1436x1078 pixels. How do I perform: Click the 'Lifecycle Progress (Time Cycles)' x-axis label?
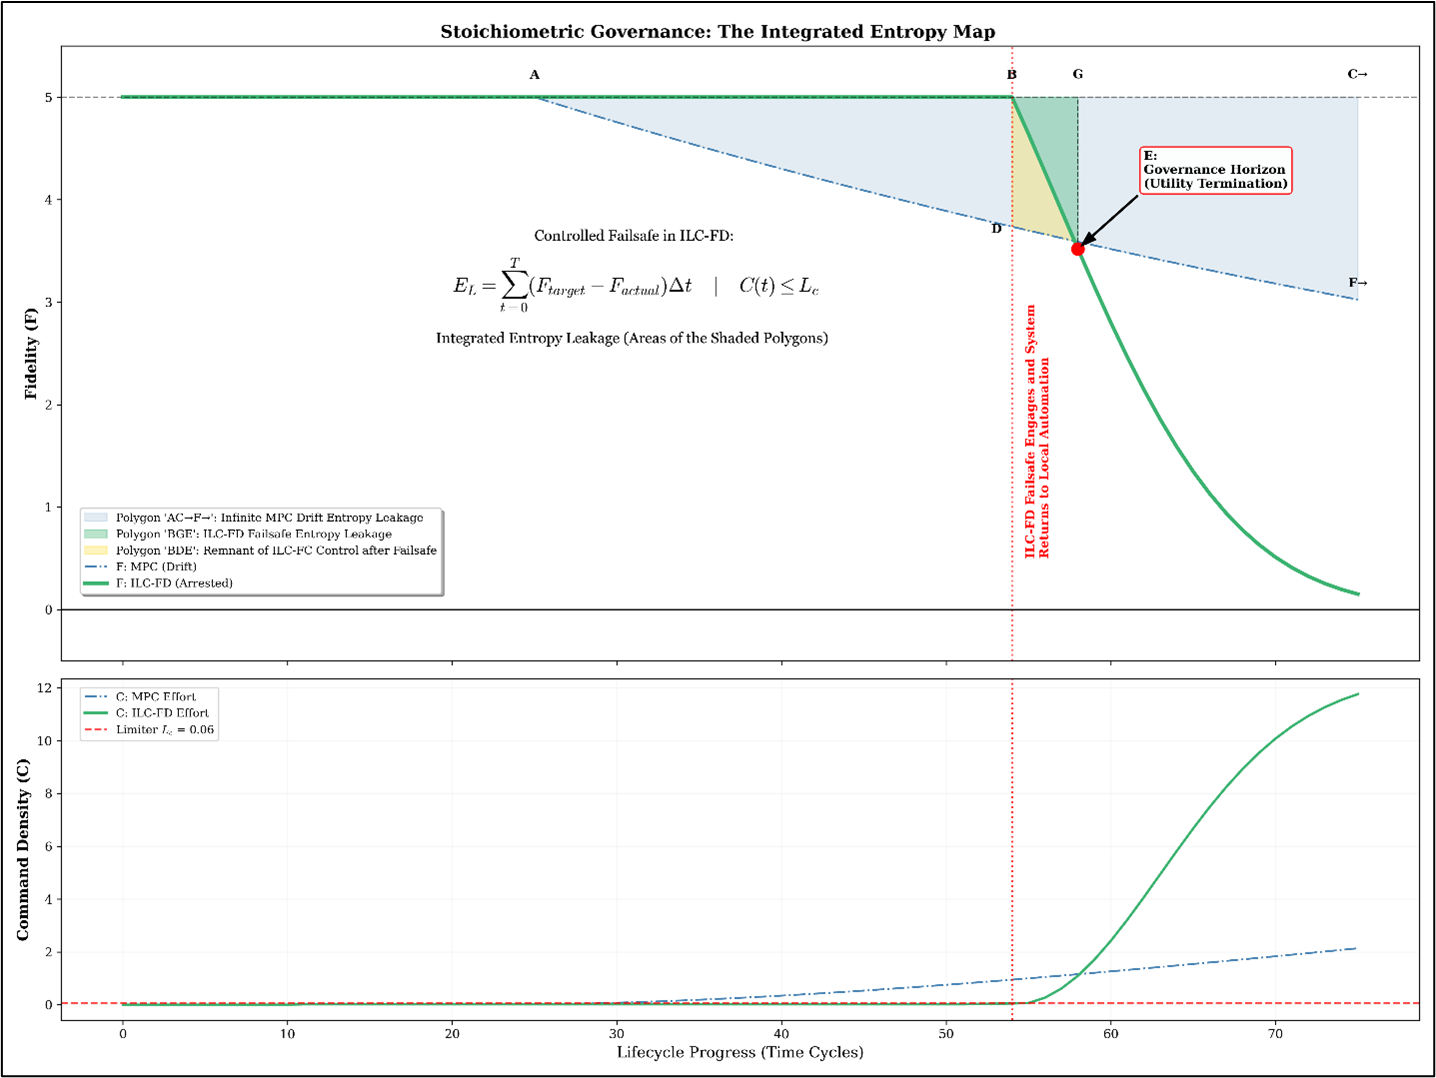(x=740, y=1052)
